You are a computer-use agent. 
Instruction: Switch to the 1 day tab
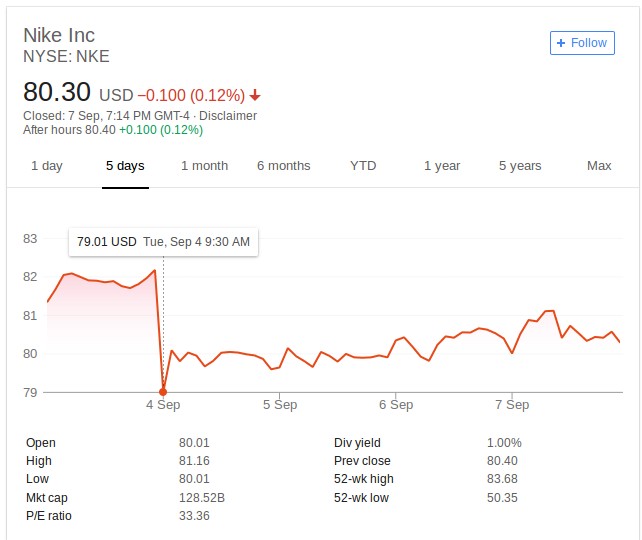47,166
